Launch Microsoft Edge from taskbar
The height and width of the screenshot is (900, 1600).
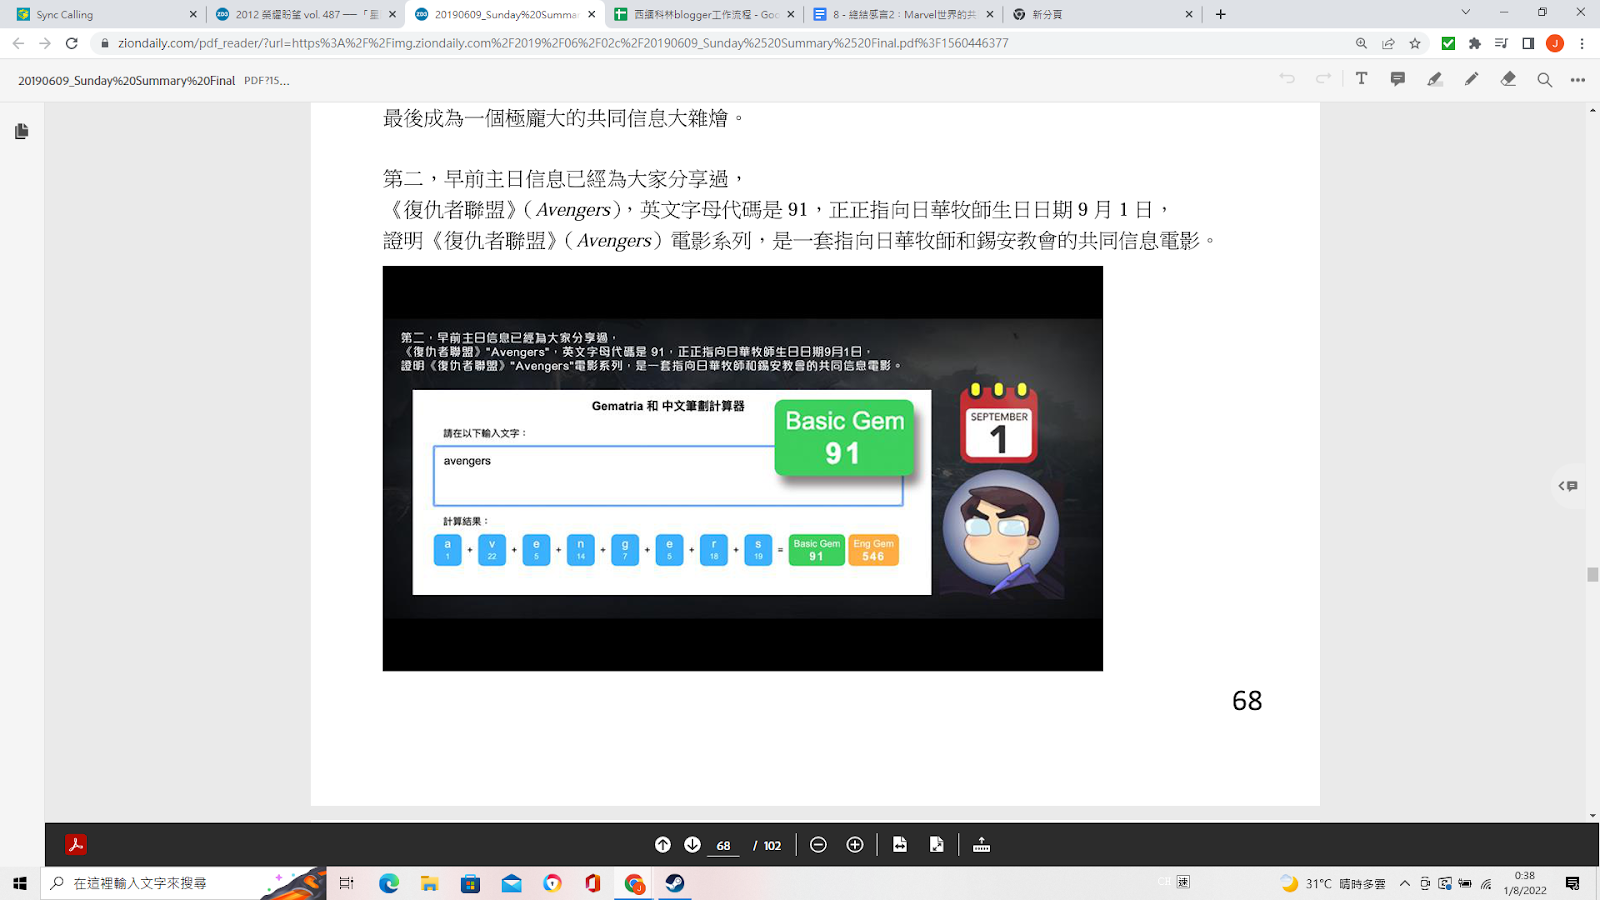[x=389, y=883]
